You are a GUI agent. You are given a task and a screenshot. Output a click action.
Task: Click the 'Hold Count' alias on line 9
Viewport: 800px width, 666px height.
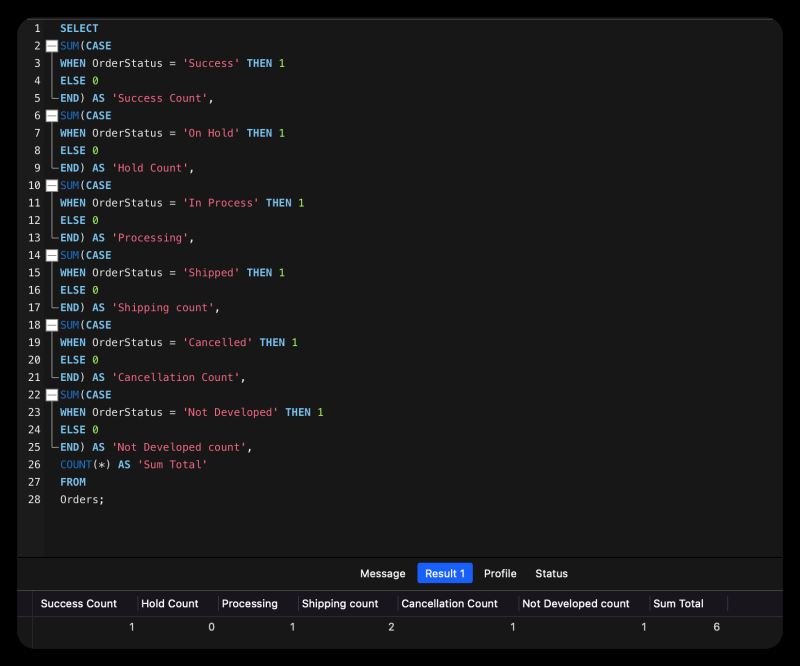pyautogui.click(x=150, y=168)
